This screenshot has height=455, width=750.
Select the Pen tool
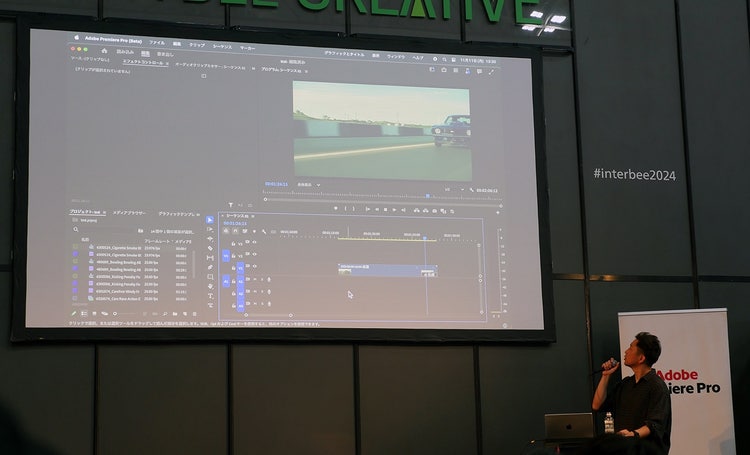(x=210, y=267)
